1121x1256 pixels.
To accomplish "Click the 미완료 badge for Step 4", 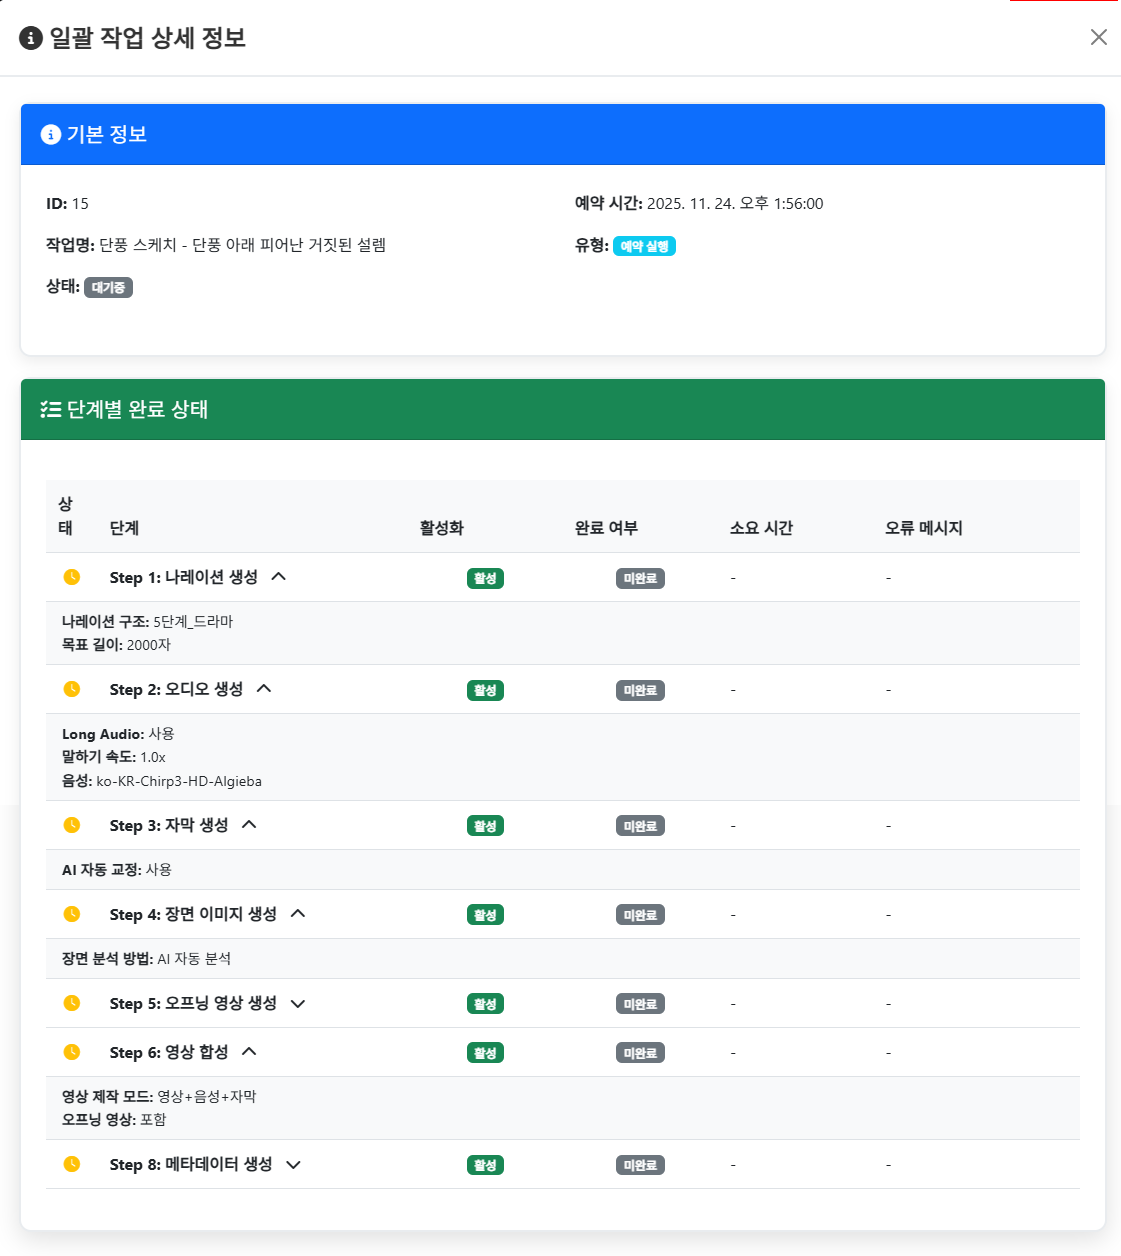I will point(640,915).
